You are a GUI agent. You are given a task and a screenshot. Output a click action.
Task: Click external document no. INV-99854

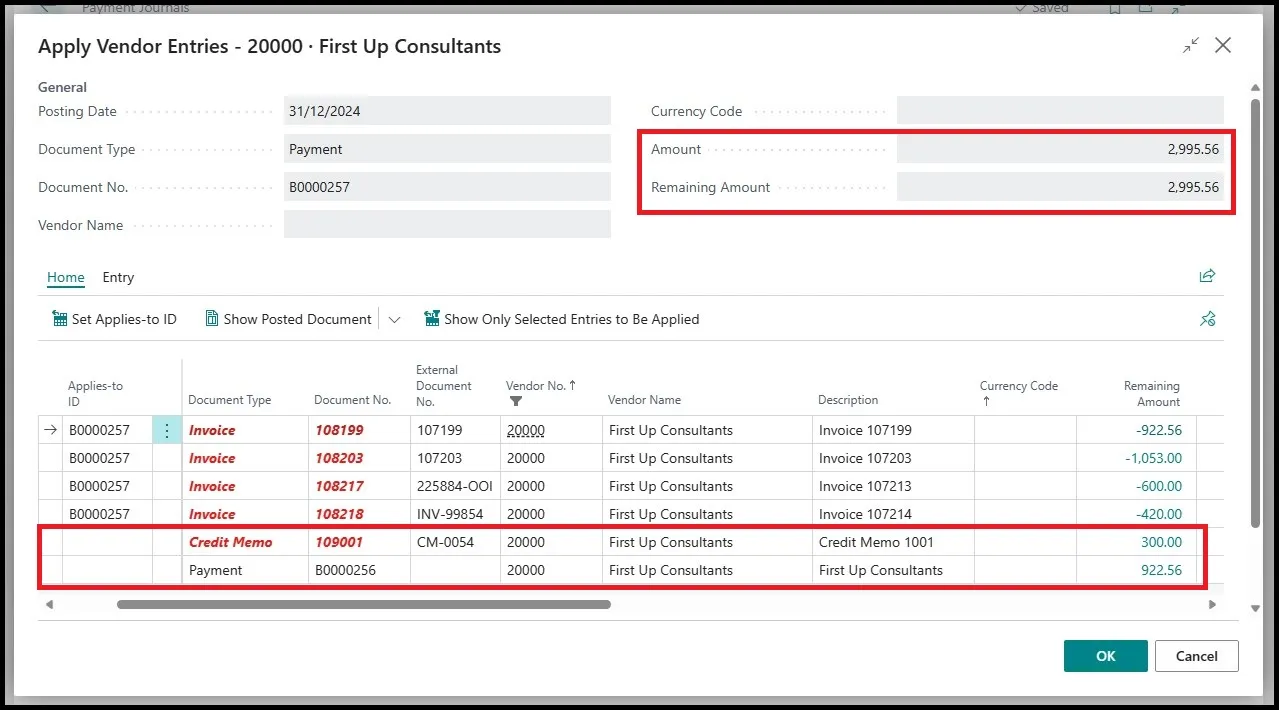(x=450, y=514)
